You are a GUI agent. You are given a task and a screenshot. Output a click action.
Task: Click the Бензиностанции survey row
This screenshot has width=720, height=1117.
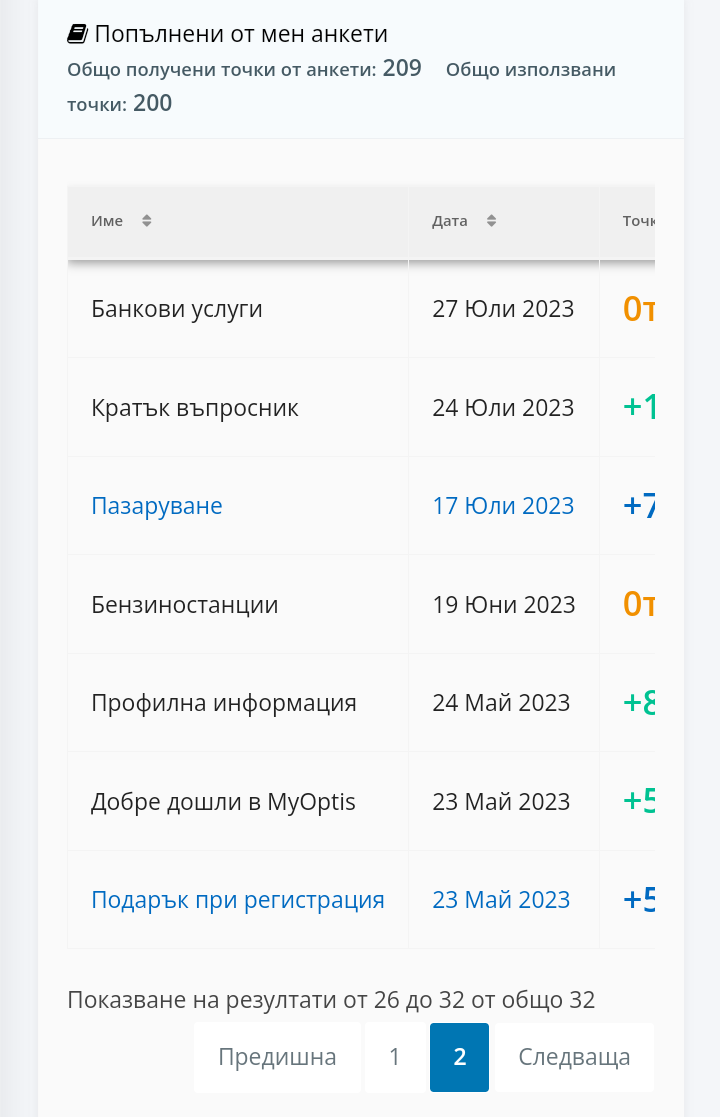click(x=185, y=605)
